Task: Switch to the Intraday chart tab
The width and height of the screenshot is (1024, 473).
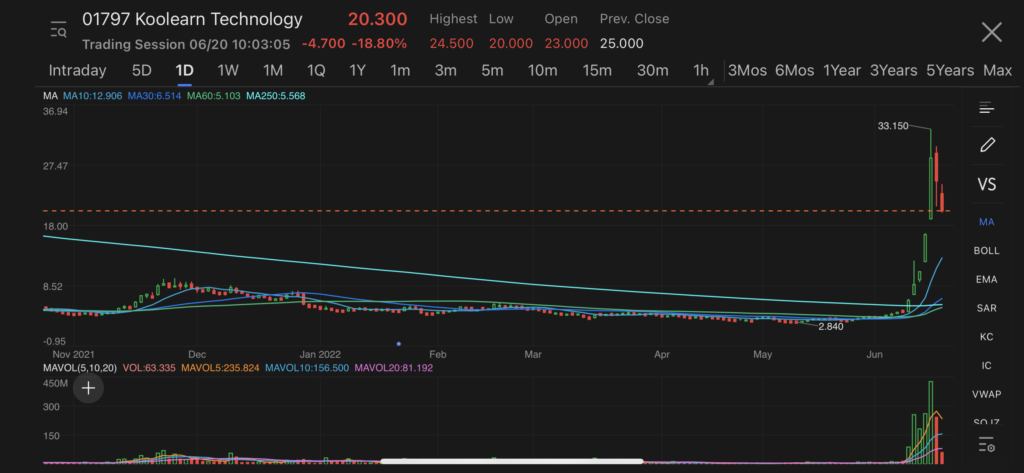Action: [77, 71]
